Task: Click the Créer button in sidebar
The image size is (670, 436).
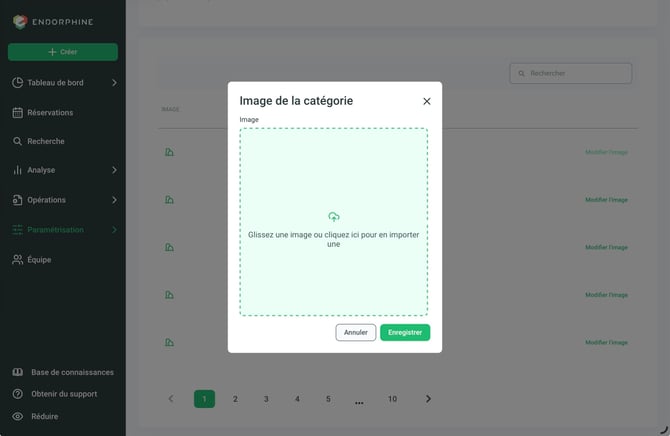Action: click(63, 52)
